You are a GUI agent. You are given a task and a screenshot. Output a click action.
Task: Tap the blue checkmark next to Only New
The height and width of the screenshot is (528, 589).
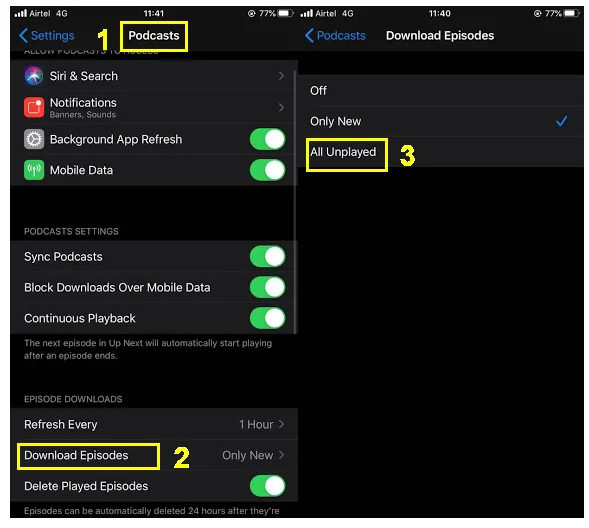pos(562,121)
